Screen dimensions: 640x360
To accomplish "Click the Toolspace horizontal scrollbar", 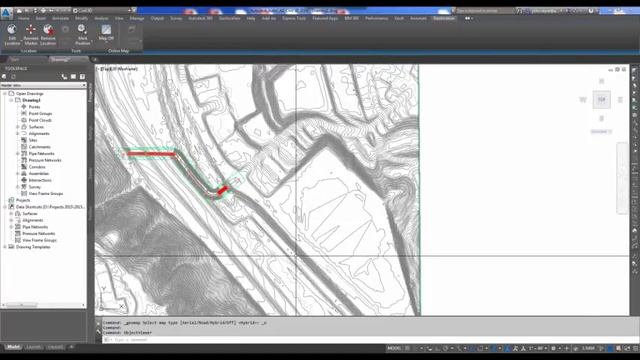I will [x=43, y=305].
